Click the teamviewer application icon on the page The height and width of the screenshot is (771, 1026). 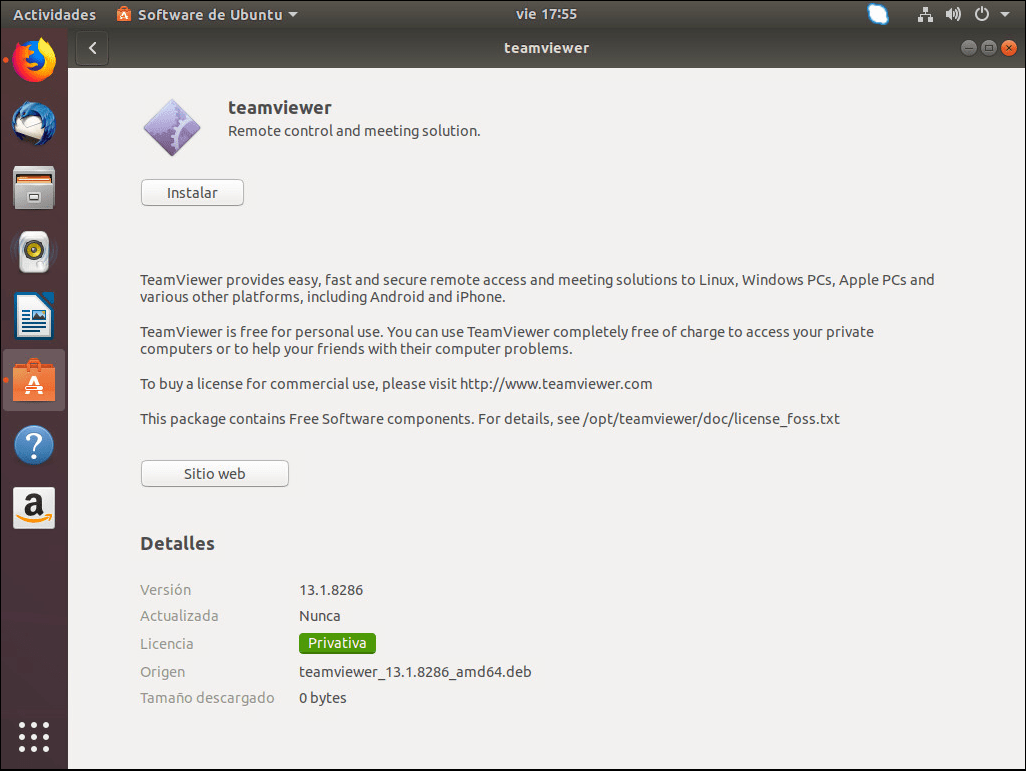pos(172,127)
